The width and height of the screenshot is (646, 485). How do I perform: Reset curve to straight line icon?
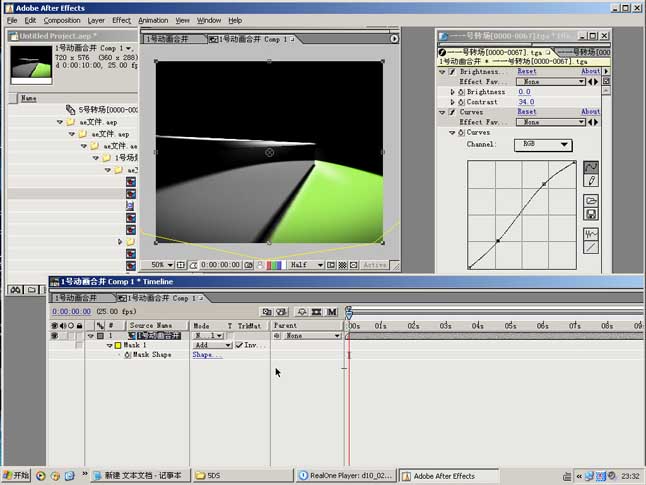click(x=591, y=247)
